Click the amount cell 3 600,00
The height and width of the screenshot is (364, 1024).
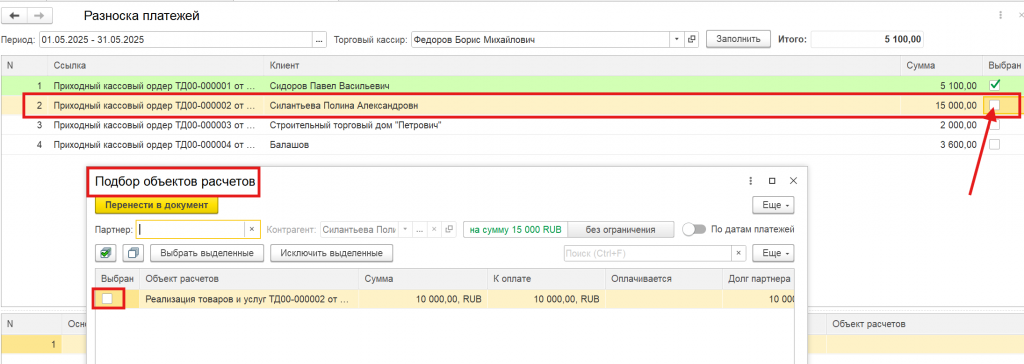point(940,145)
